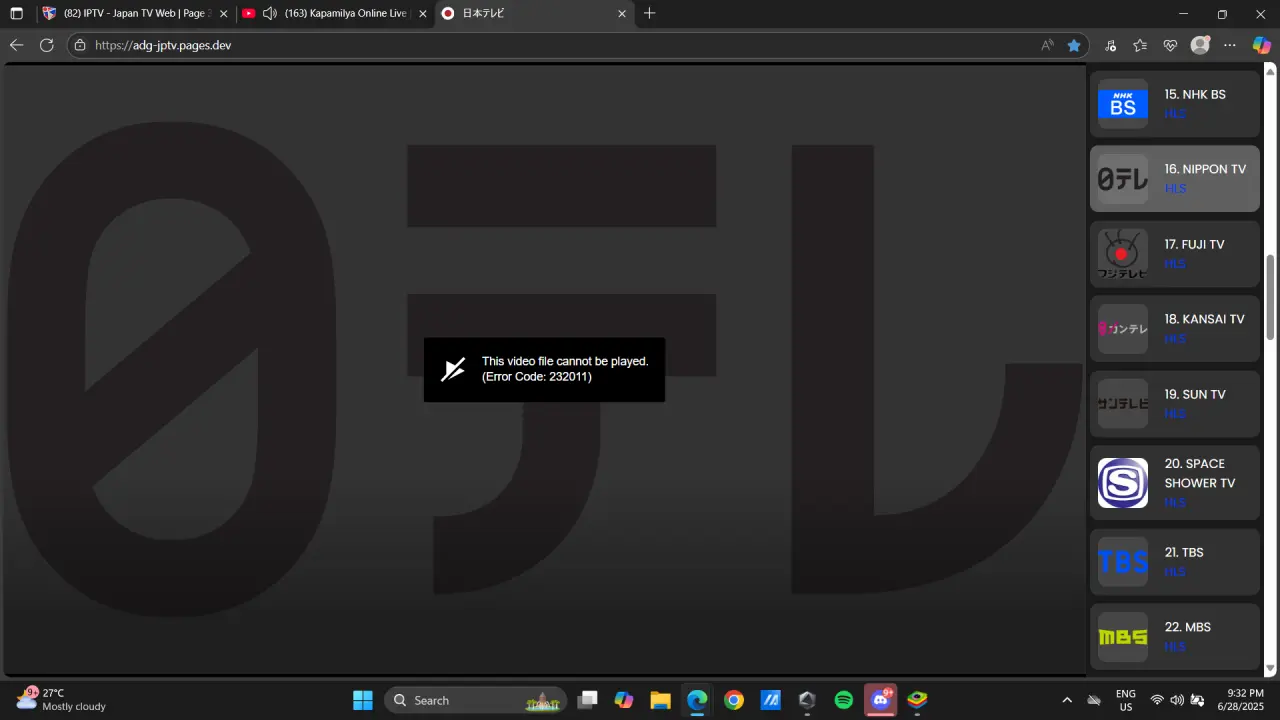Show hidden system tray icons
Screen dimensions: 1280x720
(x=1067, y=700)
